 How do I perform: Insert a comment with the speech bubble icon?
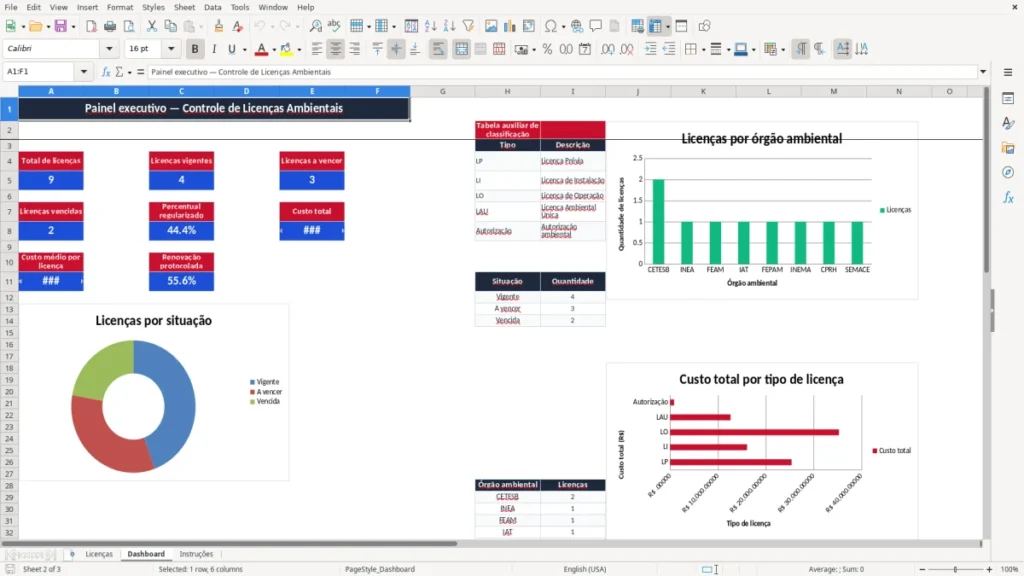(596, 26)
